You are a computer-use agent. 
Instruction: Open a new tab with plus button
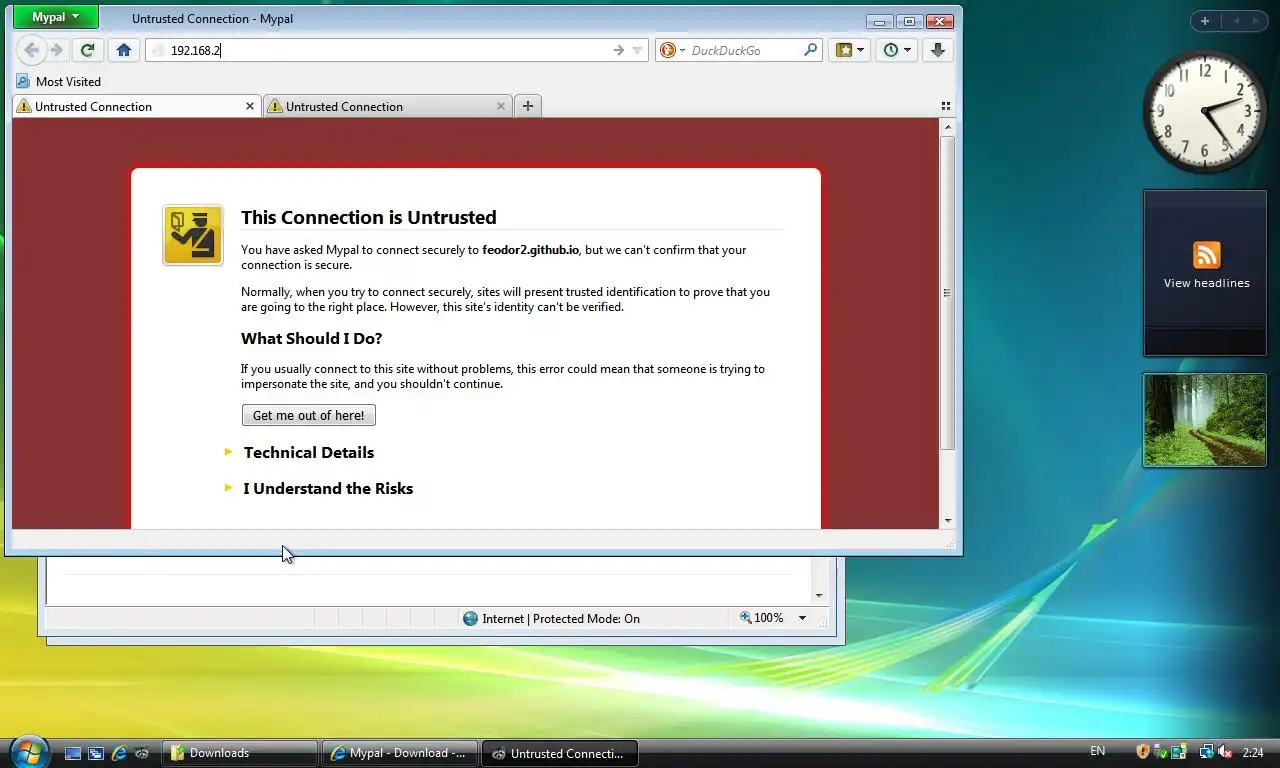pos(528,106)
